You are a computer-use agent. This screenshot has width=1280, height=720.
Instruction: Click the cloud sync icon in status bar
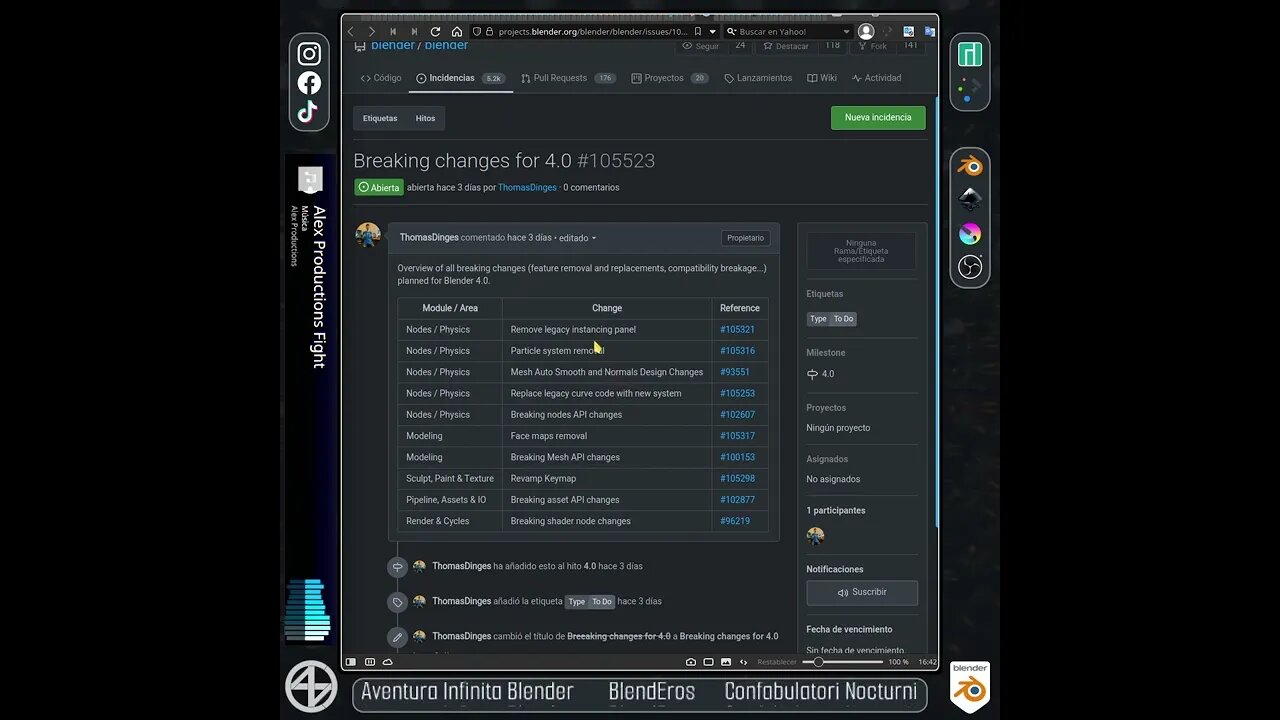pos(388,662)
